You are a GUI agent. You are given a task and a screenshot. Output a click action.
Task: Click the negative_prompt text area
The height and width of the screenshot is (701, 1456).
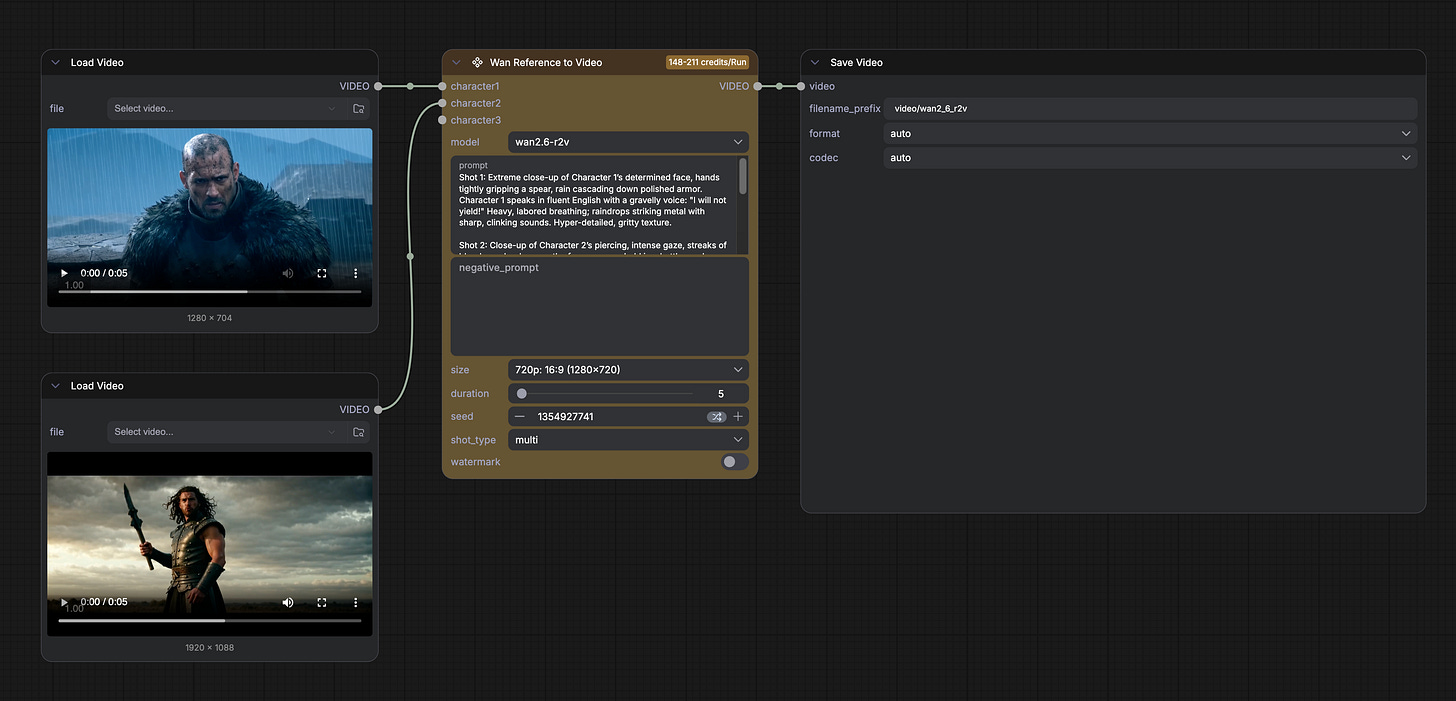tap(599, 306)
